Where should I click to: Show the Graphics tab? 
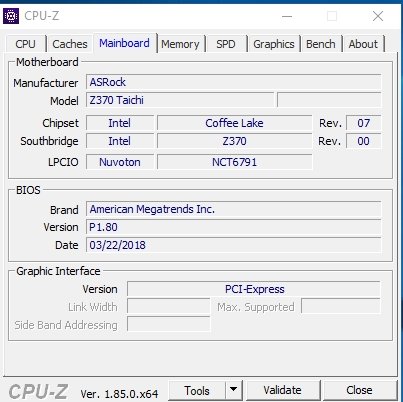274,44
